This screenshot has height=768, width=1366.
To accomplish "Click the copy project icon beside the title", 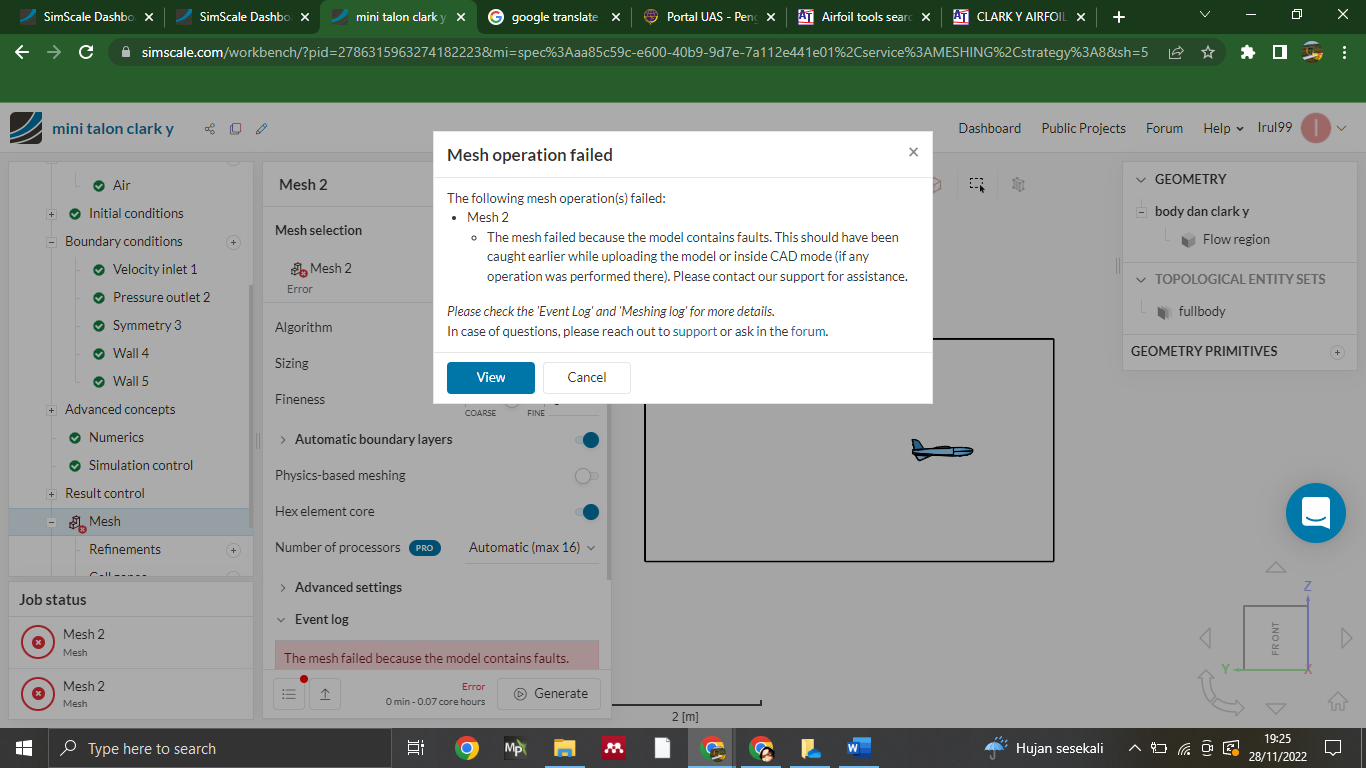I will [x=236, y=129].
